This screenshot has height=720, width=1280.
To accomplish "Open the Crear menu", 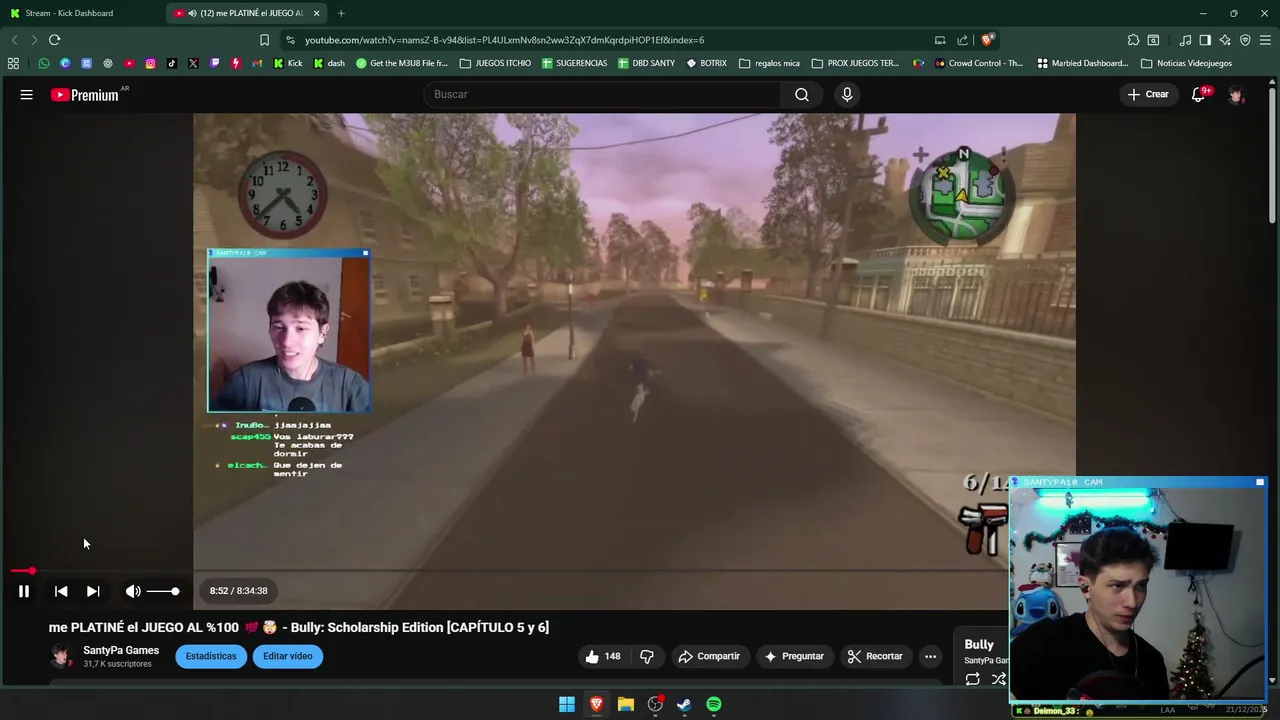I will click(1148, 94).
